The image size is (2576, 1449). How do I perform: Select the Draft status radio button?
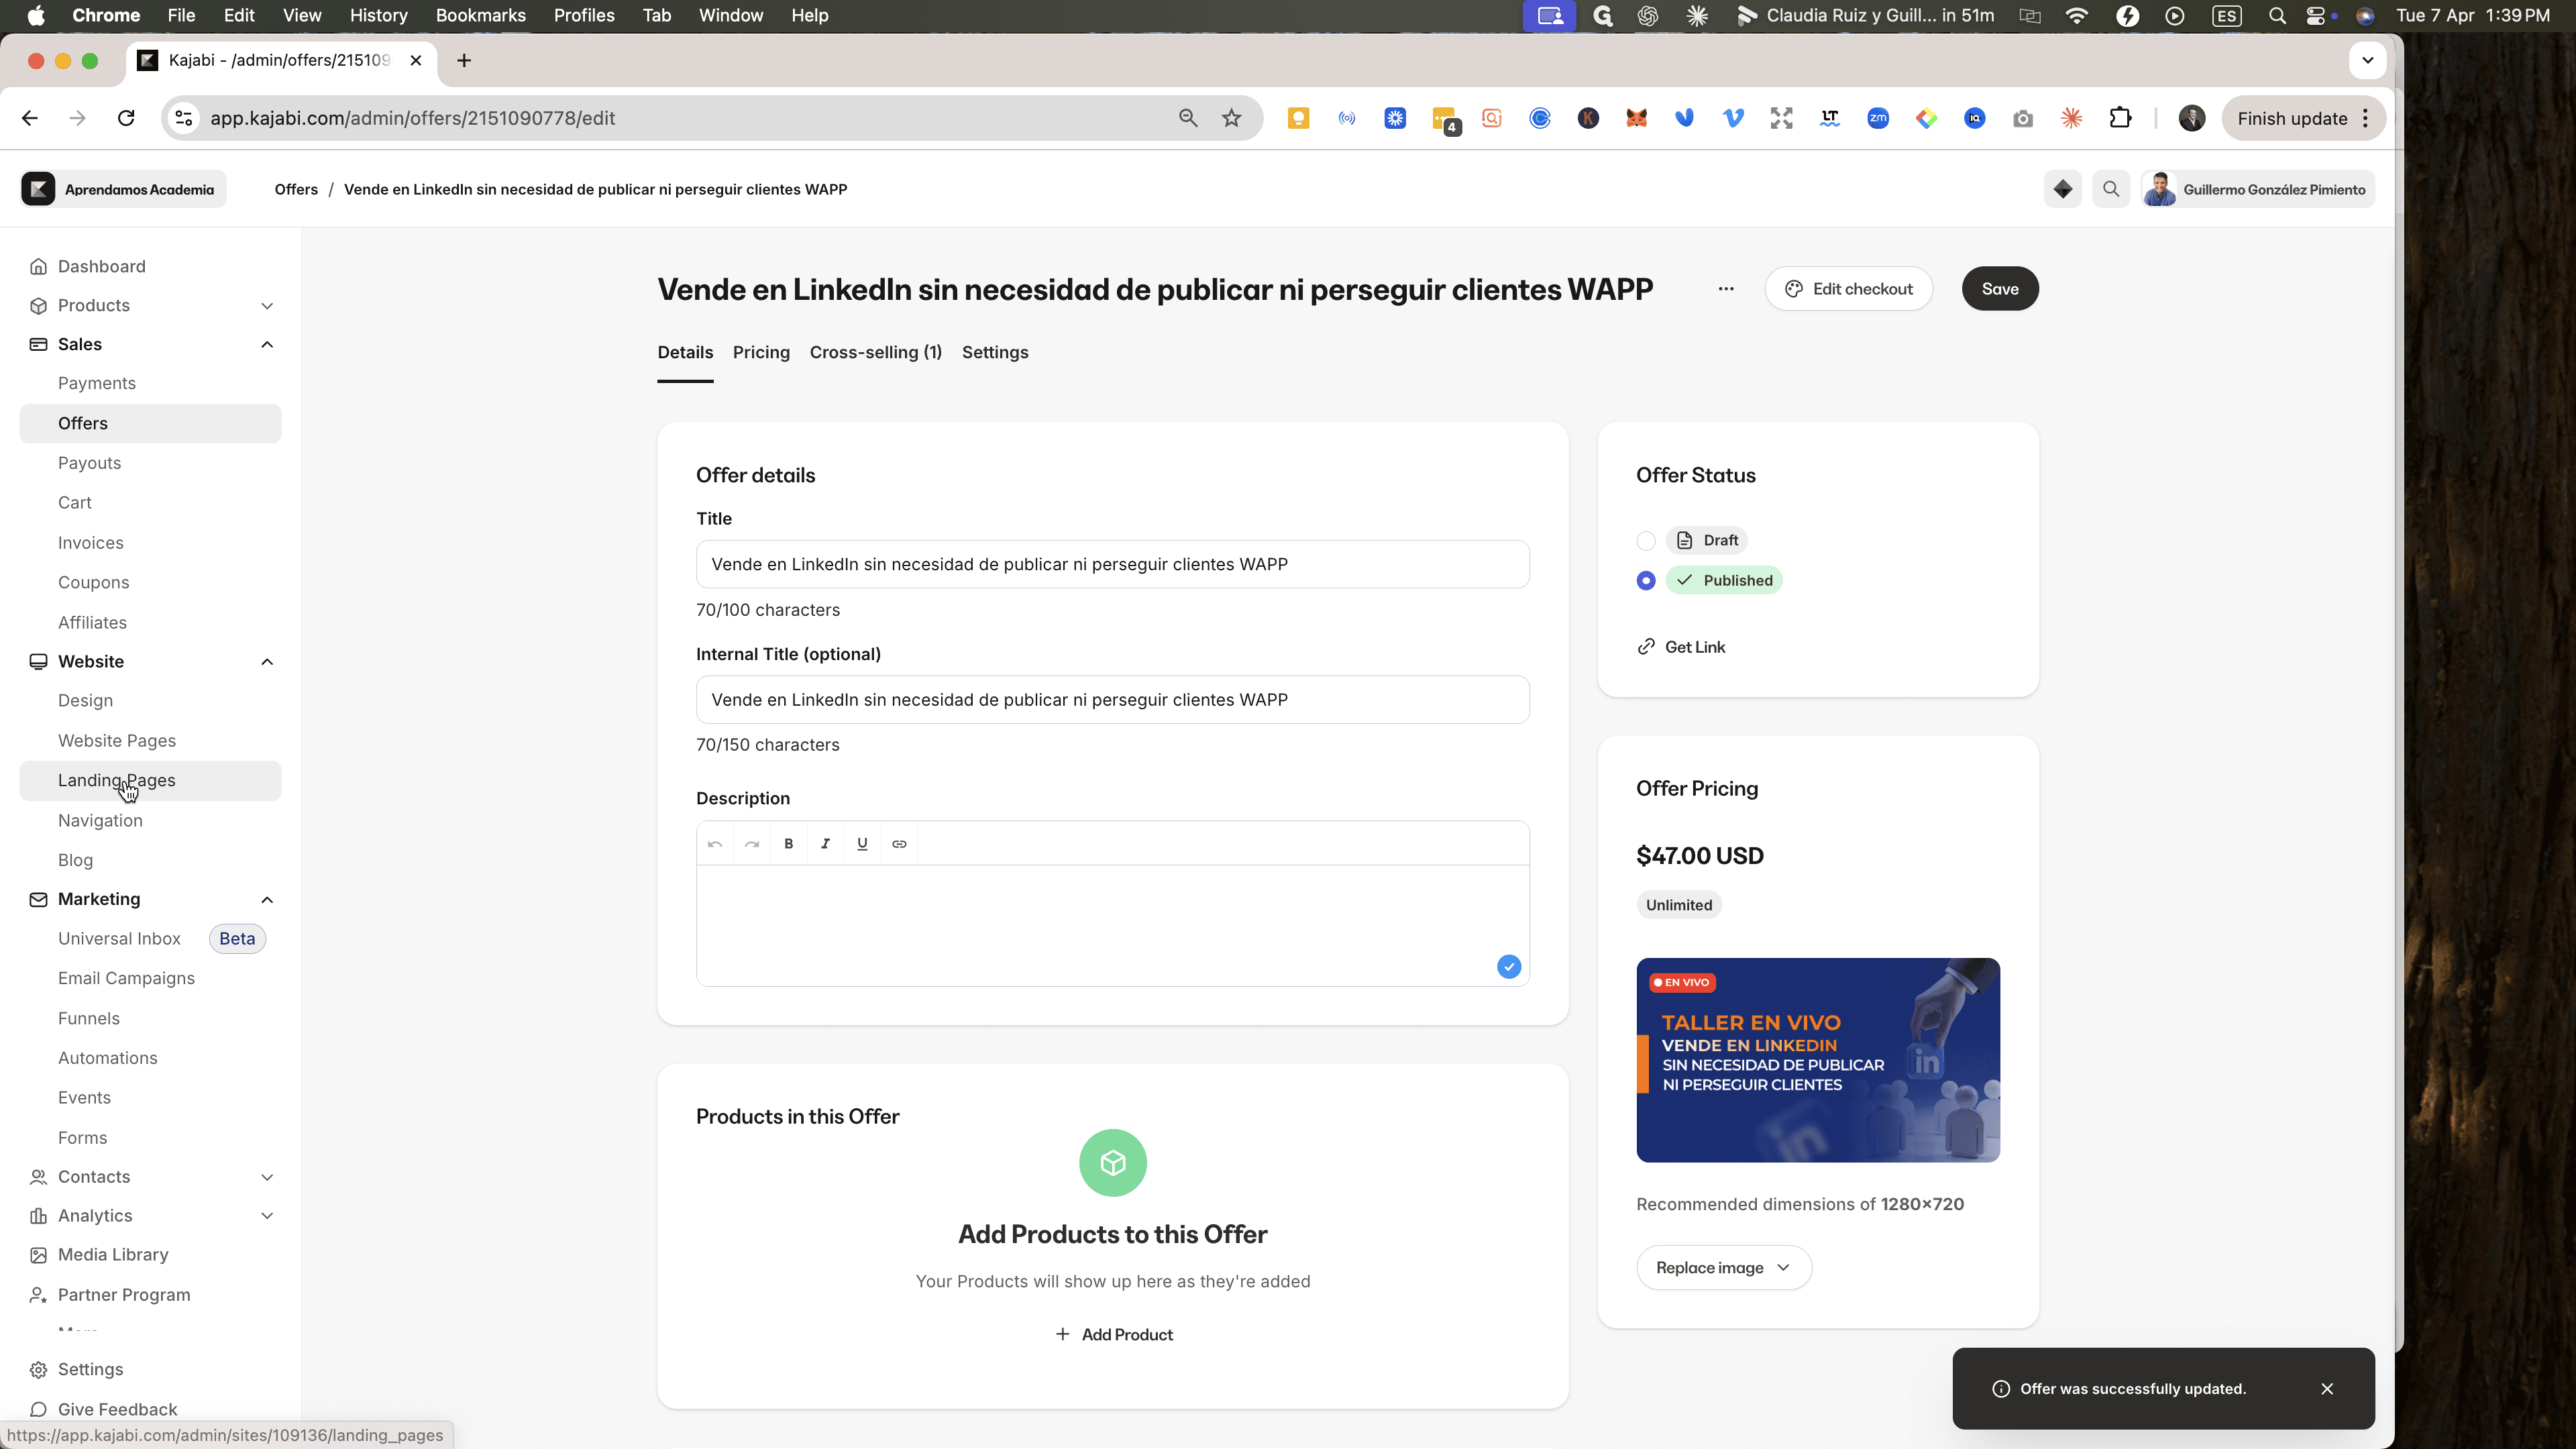pos(1646,541)
